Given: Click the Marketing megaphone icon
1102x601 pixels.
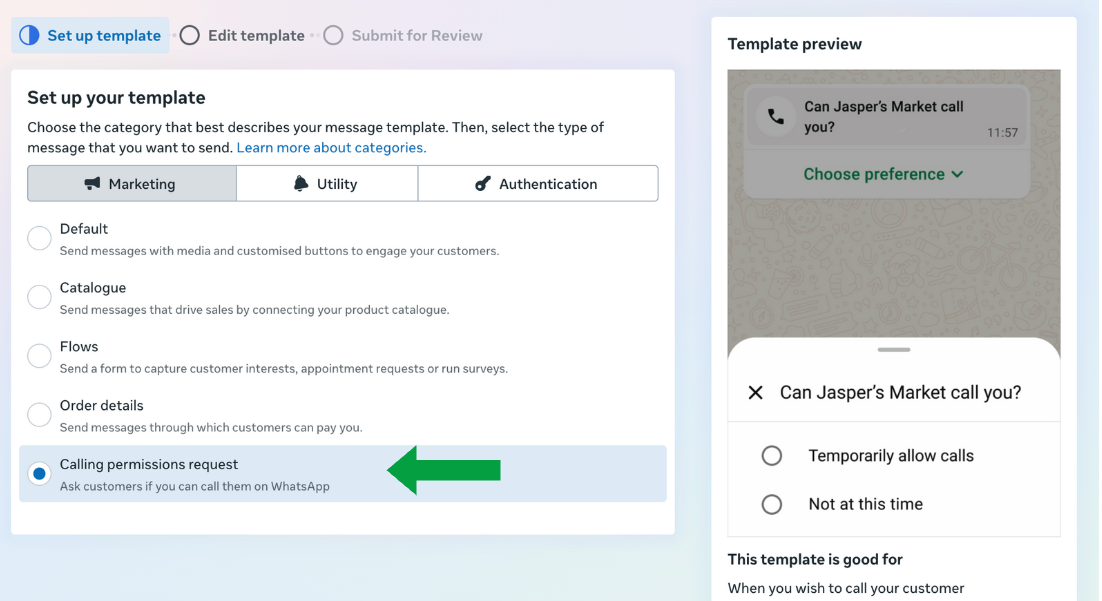Looking at the screenshot, I should pyautogui.click(x=92, y=183).
